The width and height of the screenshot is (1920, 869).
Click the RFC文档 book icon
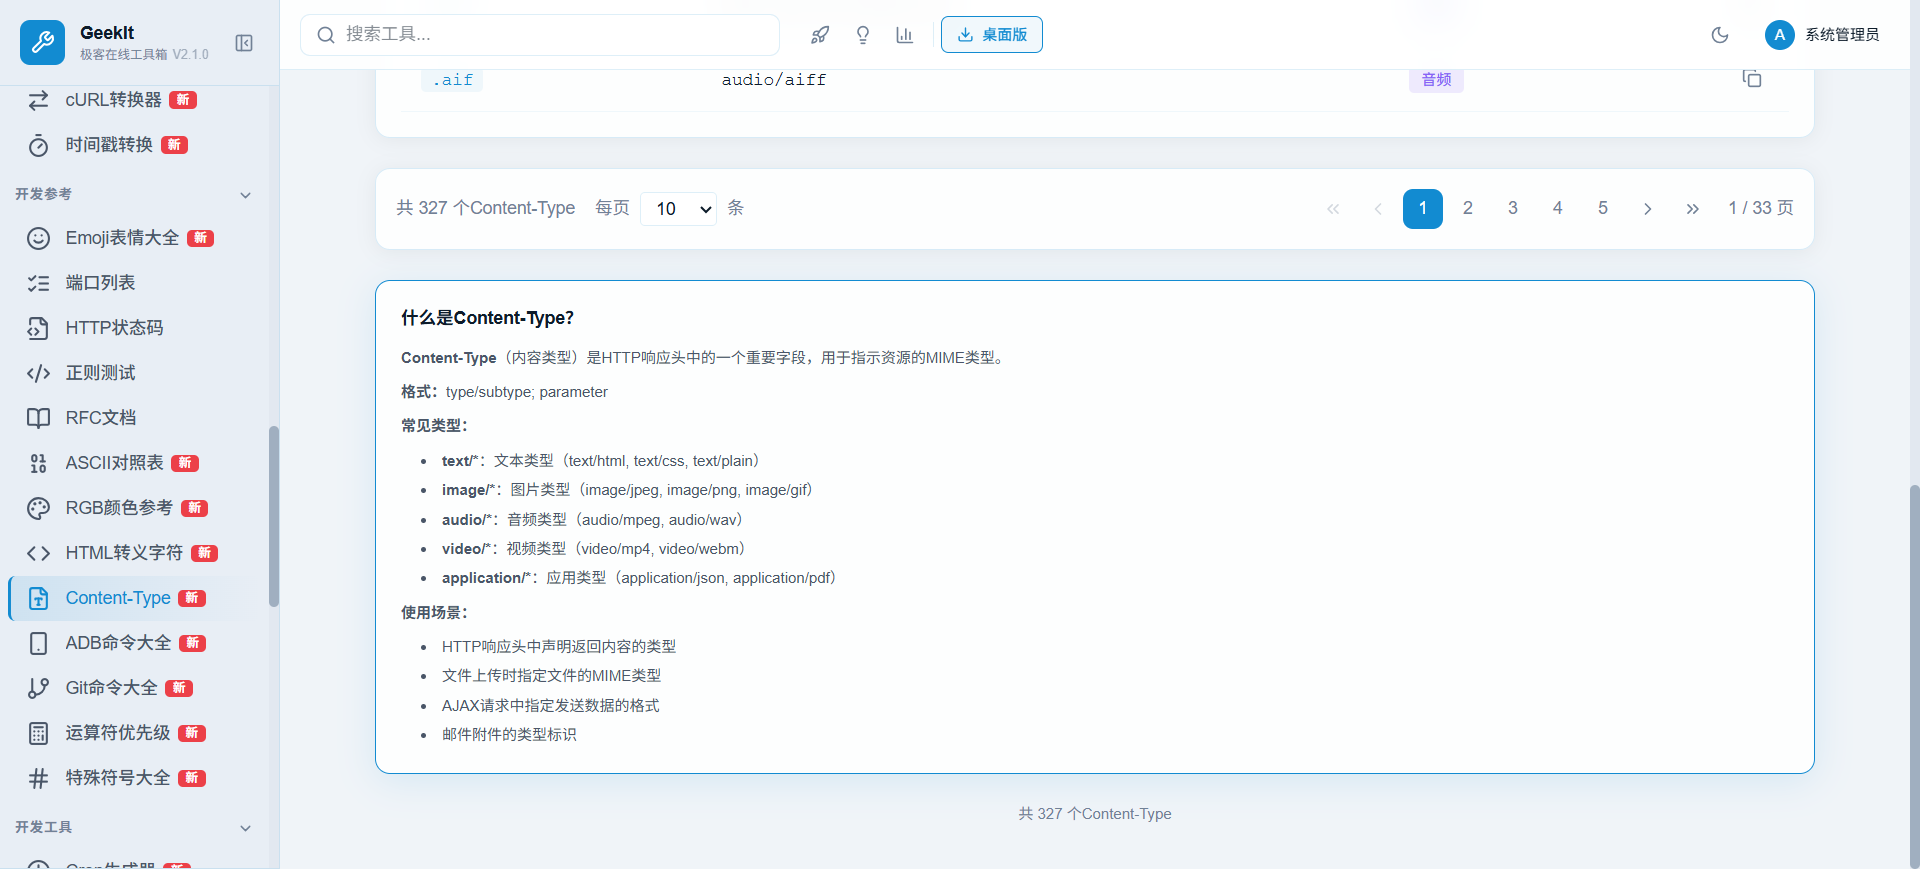38,418
